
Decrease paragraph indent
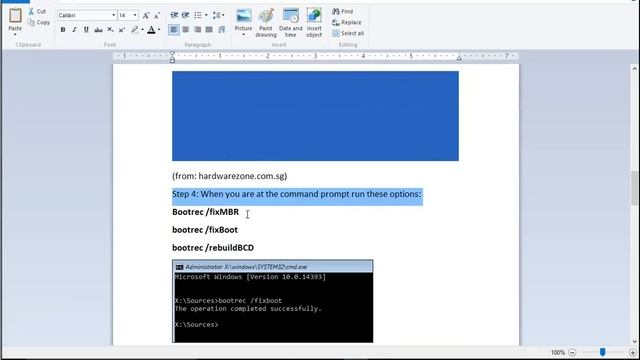[174, 16]
